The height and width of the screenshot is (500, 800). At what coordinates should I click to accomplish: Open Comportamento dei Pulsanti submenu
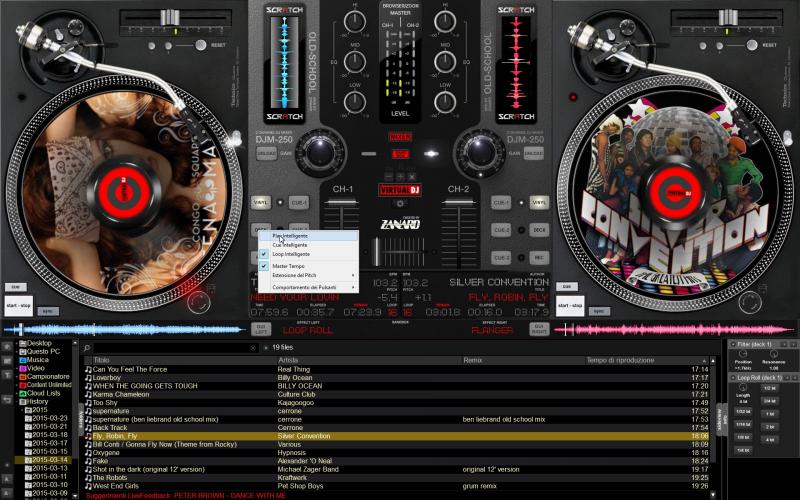[308, 288]
